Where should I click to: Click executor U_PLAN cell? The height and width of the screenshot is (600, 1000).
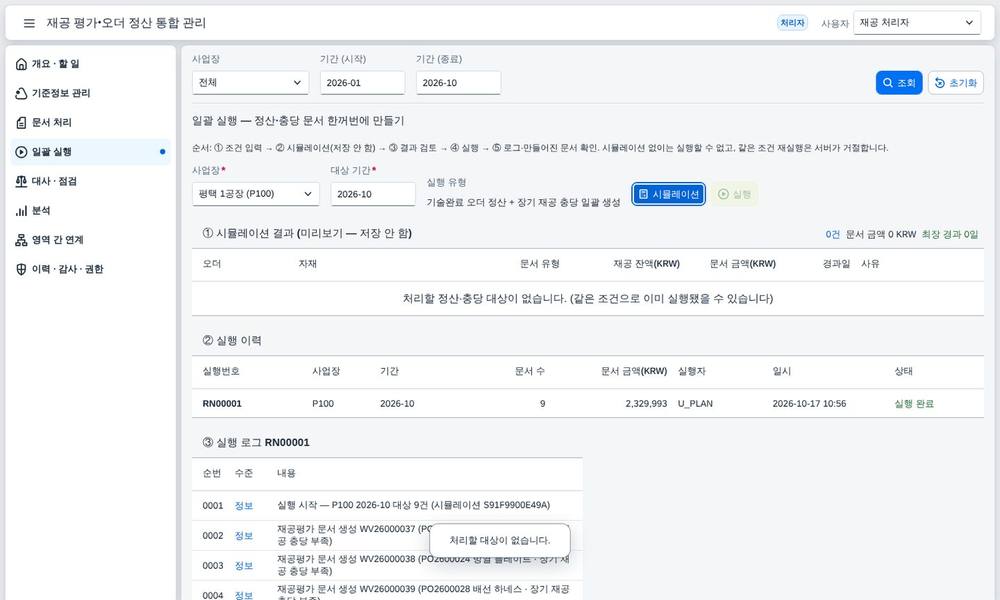pyautogui.click(x=695, y=404)
